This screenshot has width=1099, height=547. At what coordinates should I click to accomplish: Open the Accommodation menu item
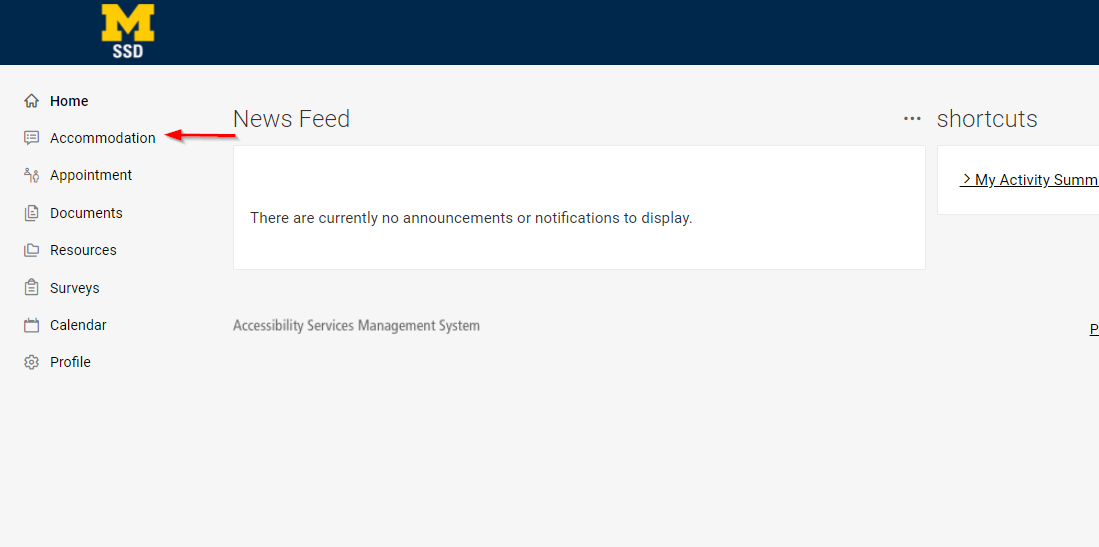coord(103,138)
